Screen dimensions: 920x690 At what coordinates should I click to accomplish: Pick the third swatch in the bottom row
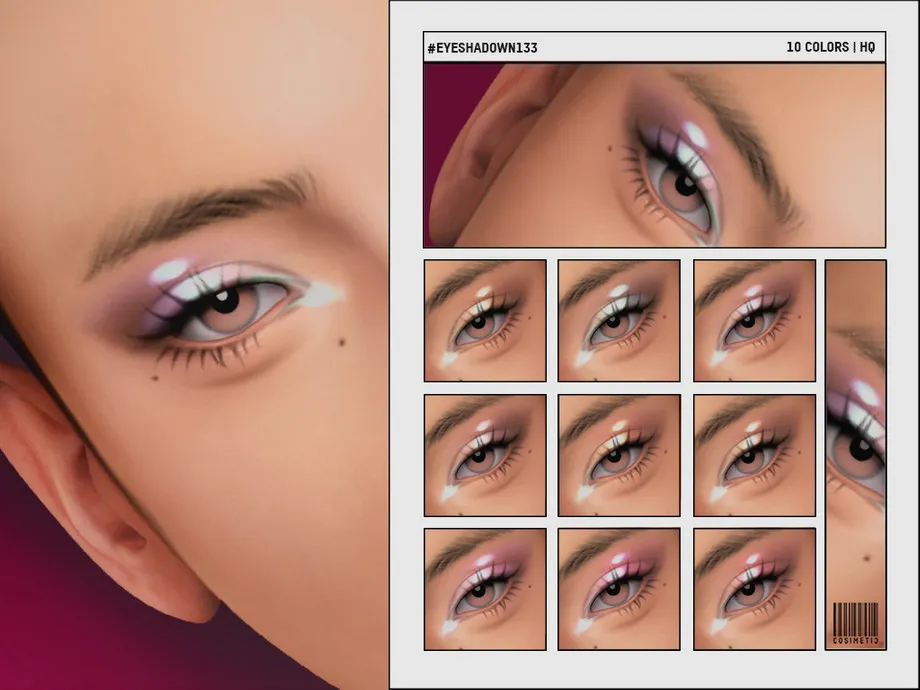tap(754, 589)
